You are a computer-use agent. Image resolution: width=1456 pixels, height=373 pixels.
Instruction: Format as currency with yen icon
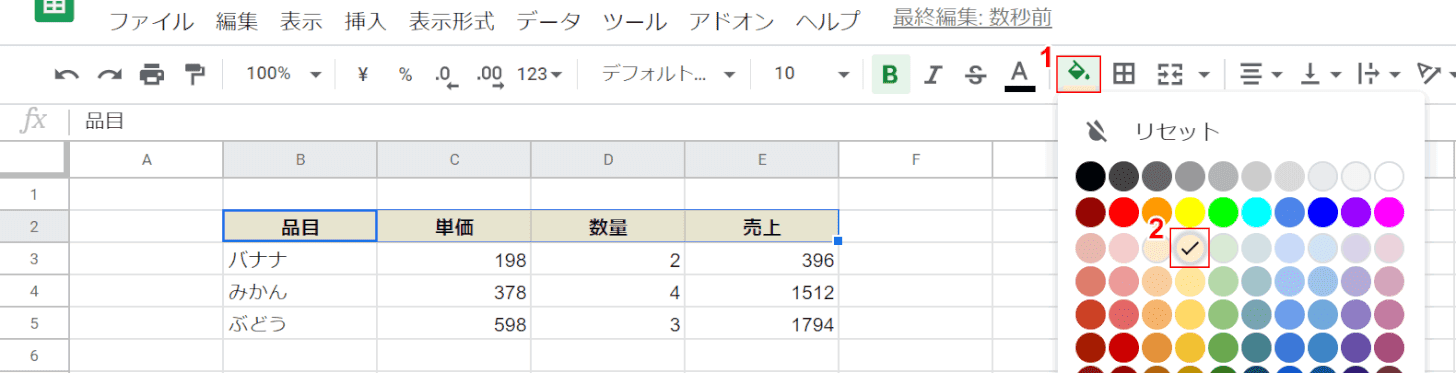pos(363,74)
